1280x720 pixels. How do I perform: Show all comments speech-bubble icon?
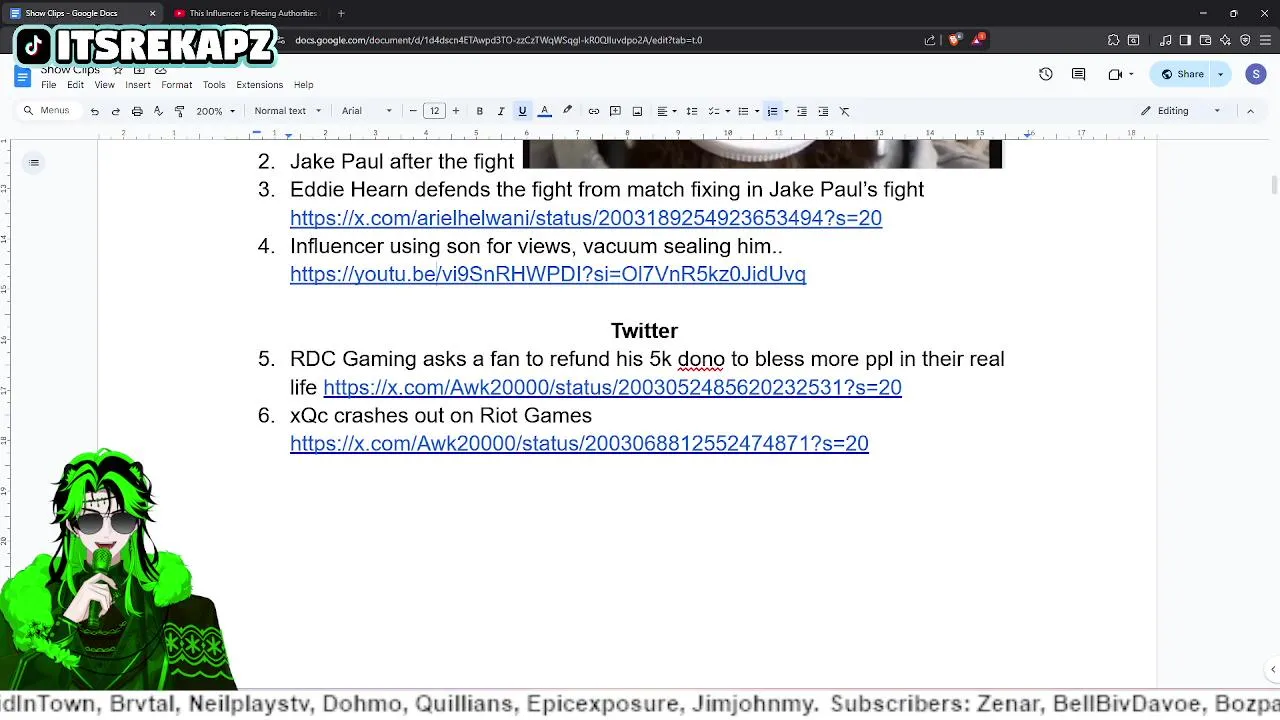pyautogui.click(x=1078, y=74)
